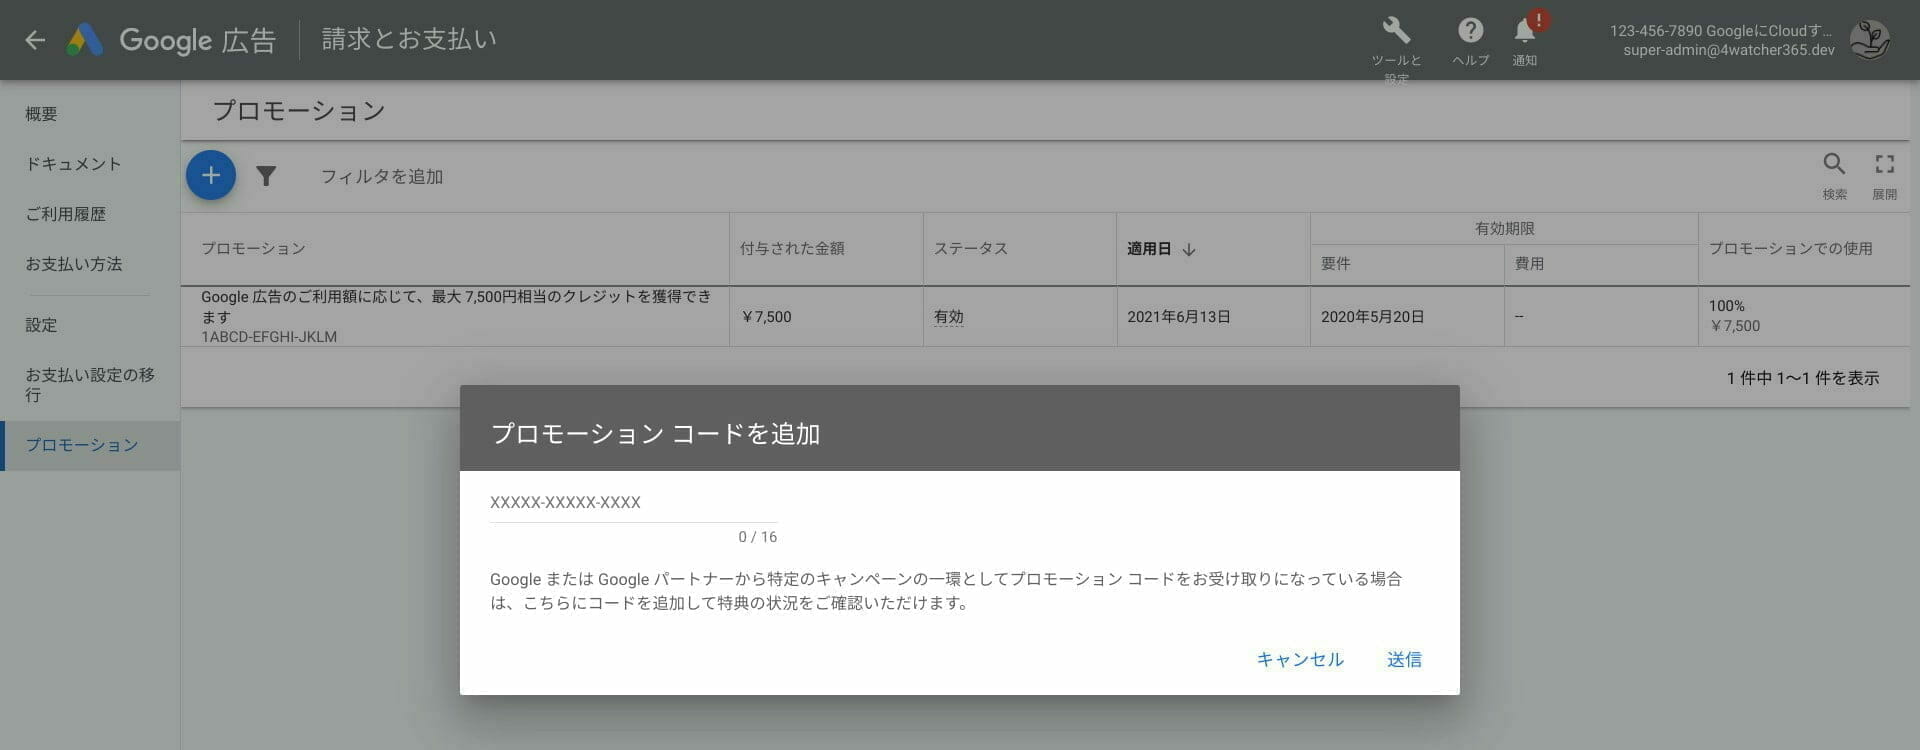Click the Google Ads logo
The height and width of the screenshot is (750, 1920).
click(x=85, y=40)
